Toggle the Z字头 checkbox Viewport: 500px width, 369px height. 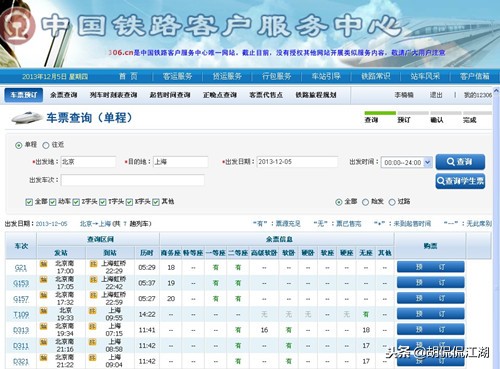76,202
